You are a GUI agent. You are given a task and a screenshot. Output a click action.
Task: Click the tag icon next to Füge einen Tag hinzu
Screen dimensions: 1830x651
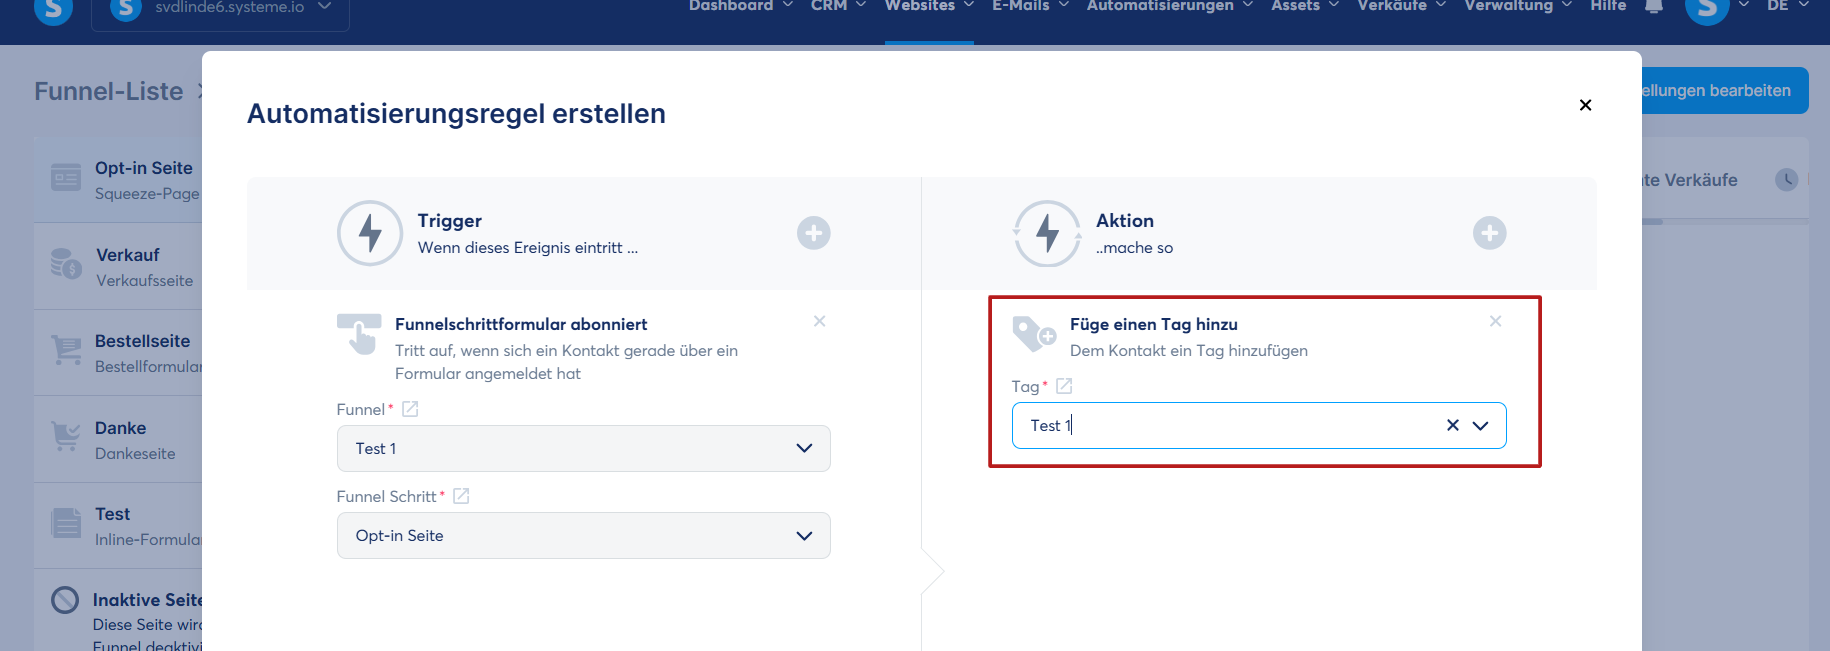point(1034,334)
